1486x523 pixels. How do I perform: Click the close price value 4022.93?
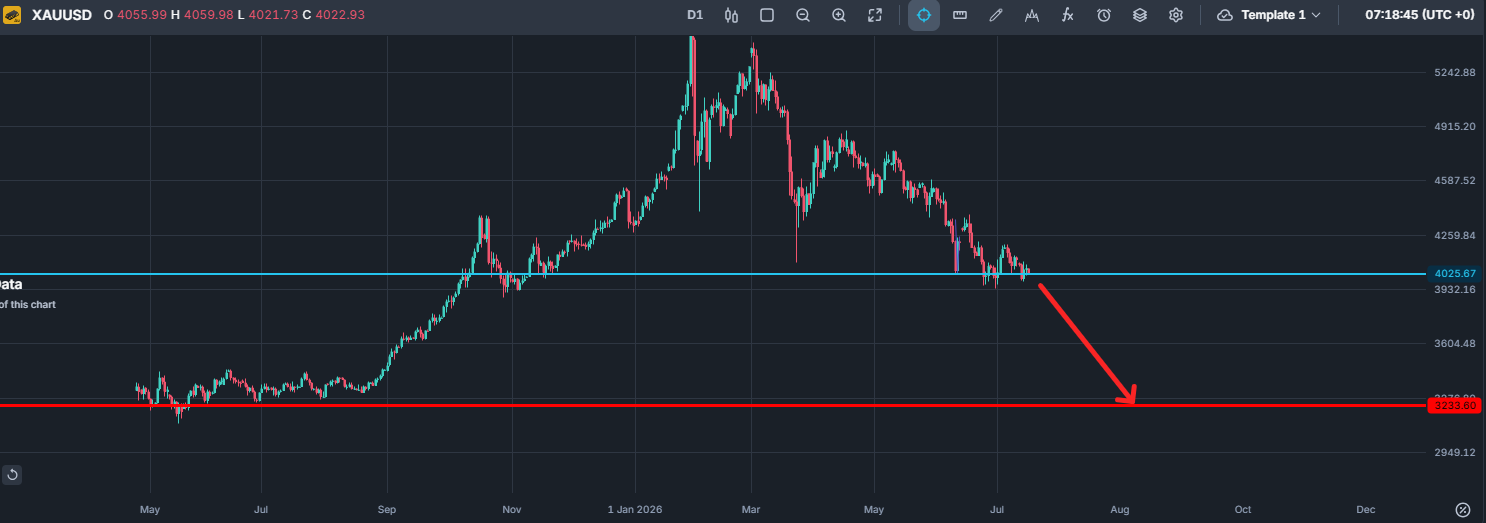(x=340, y=15)
